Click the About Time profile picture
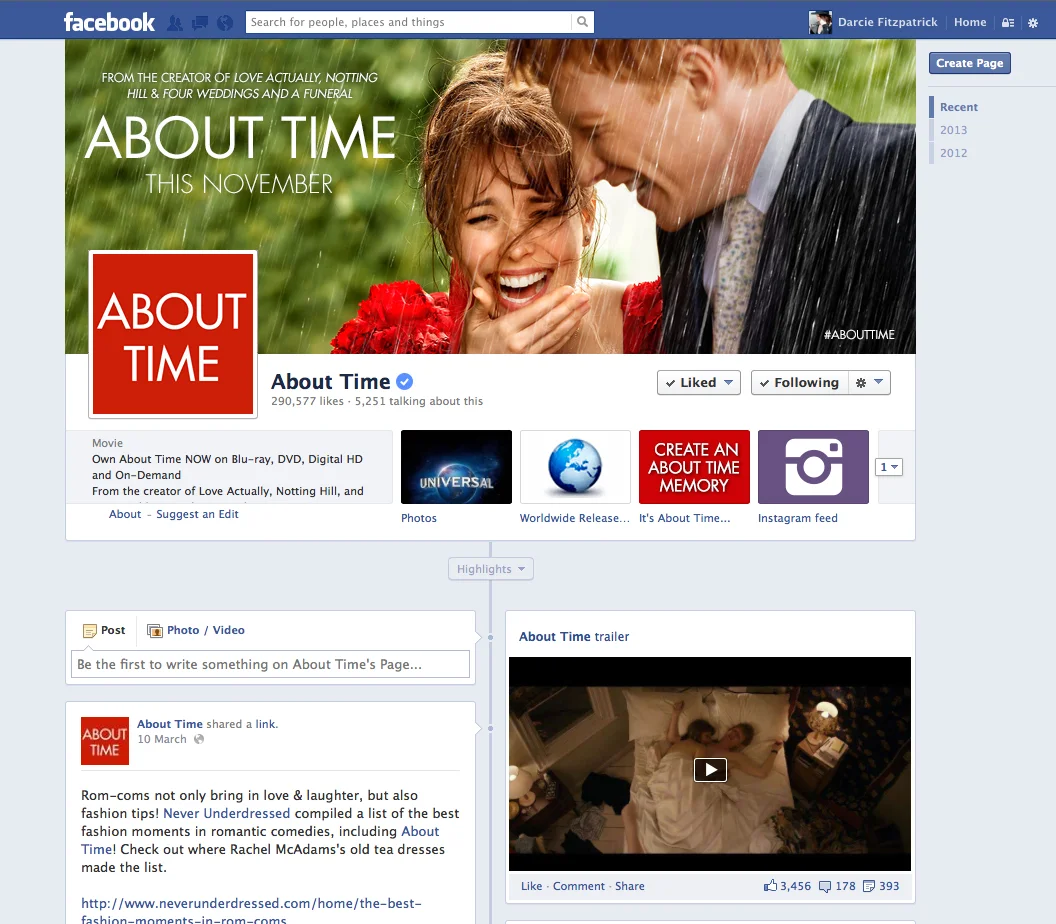The height and width of the screenshot is (924, 1056). click(173, 334)
